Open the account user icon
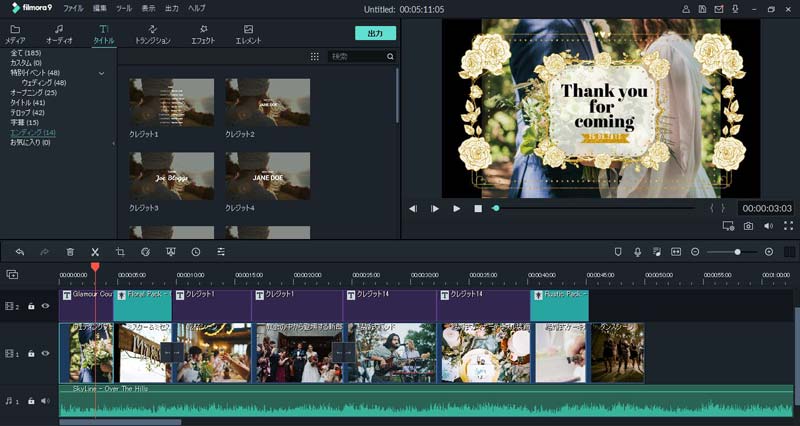800x426 pixels. click(686, 9)
